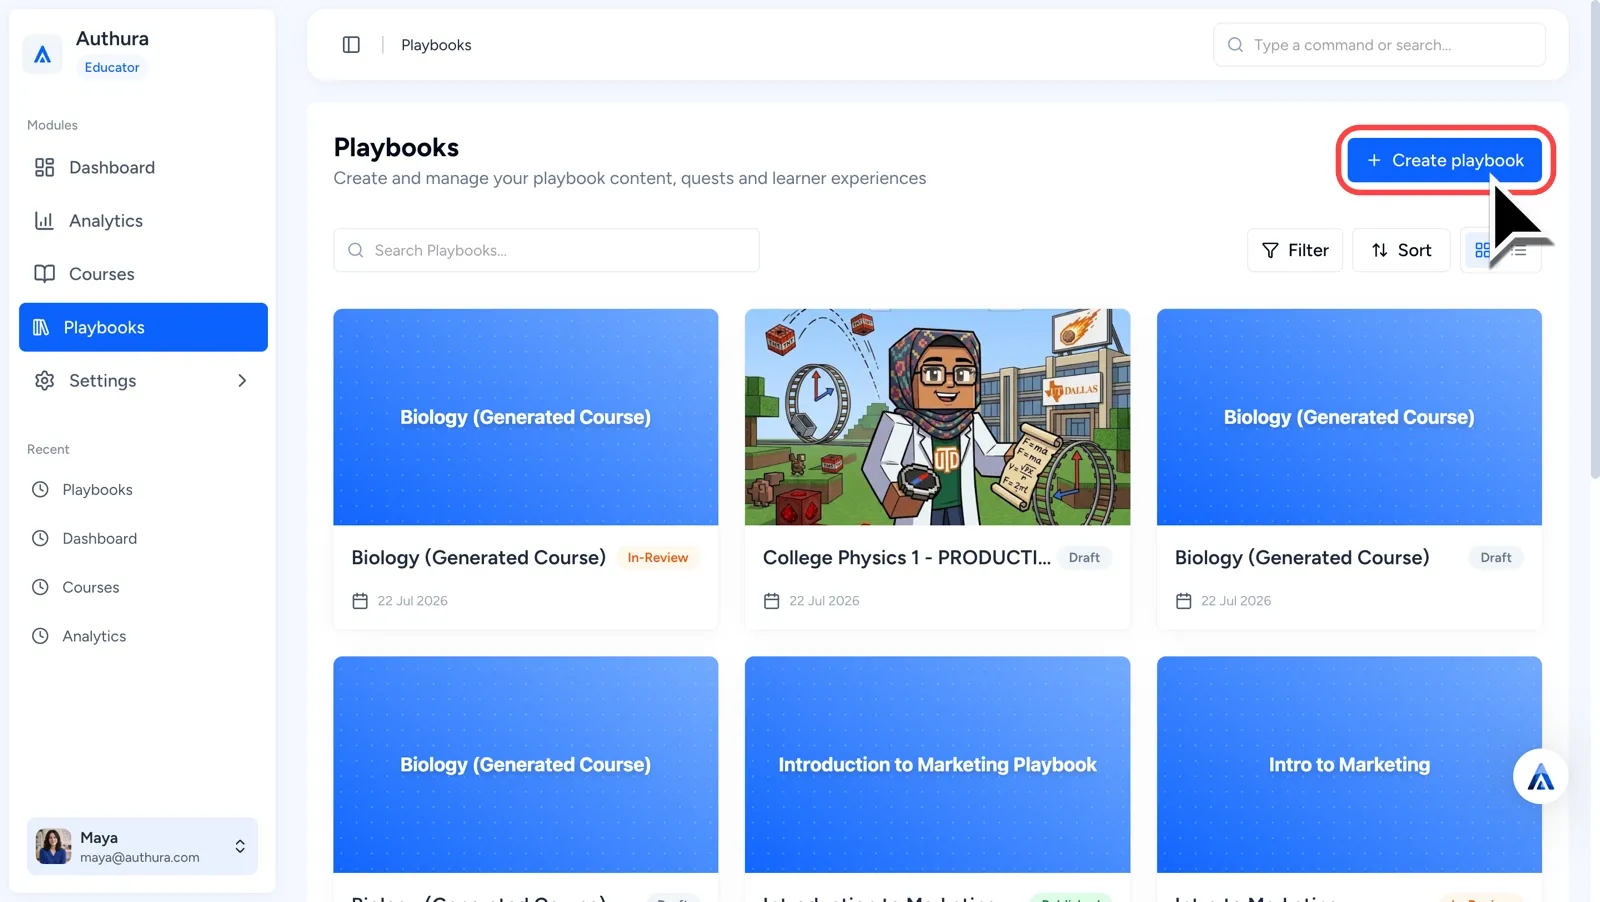Viewport: 1600px width, 902px height.
Task: Open the Filter options
Action: [1295, 250]
